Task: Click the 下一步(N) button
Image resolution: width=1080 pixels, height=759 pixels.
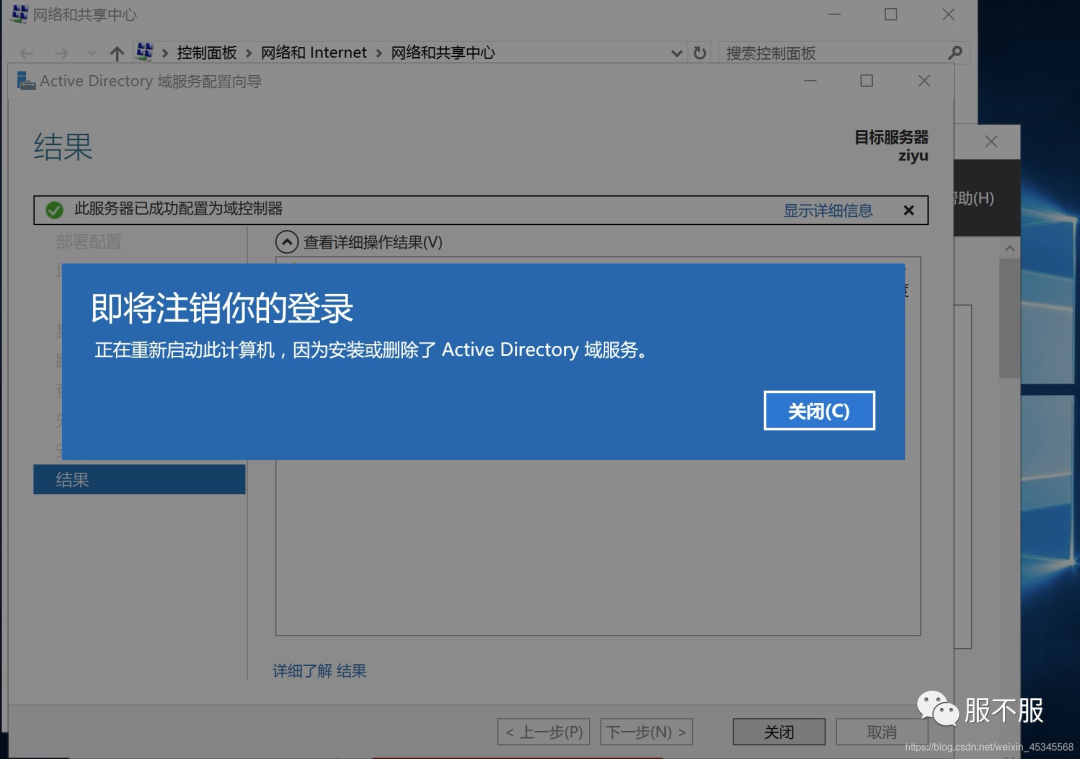Action: [646, 731]
